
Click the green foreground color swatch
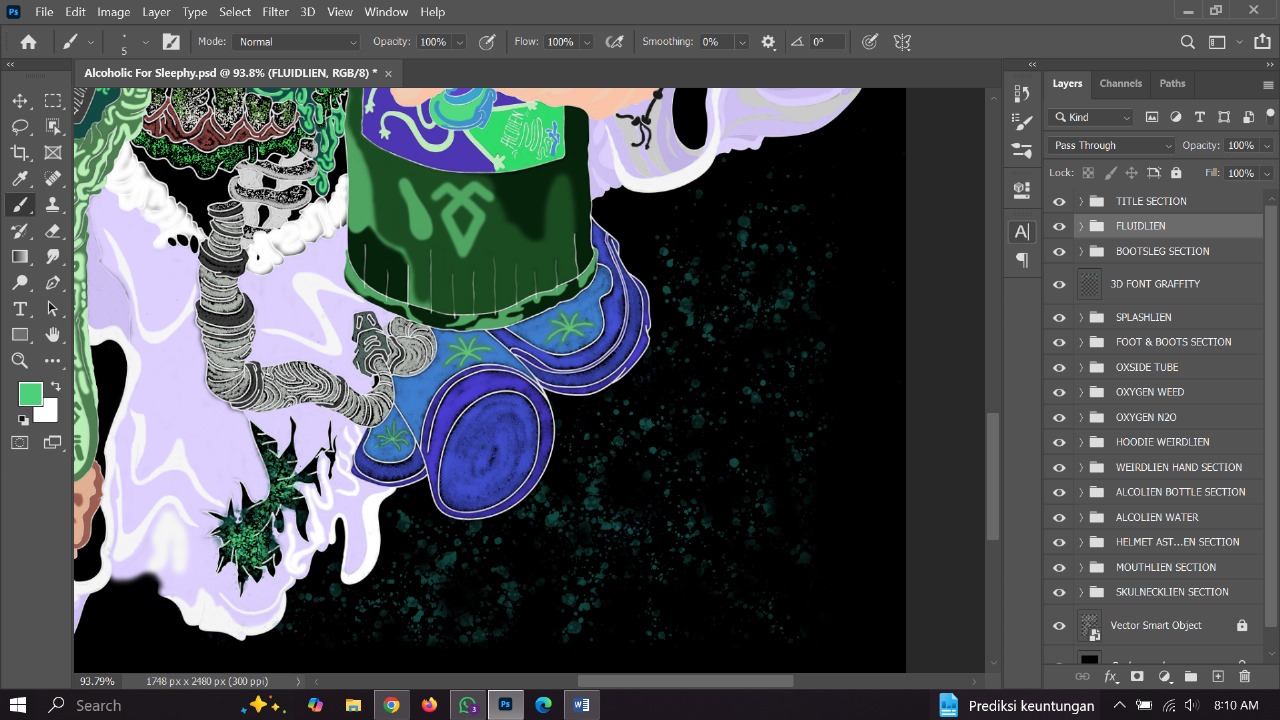30,394
